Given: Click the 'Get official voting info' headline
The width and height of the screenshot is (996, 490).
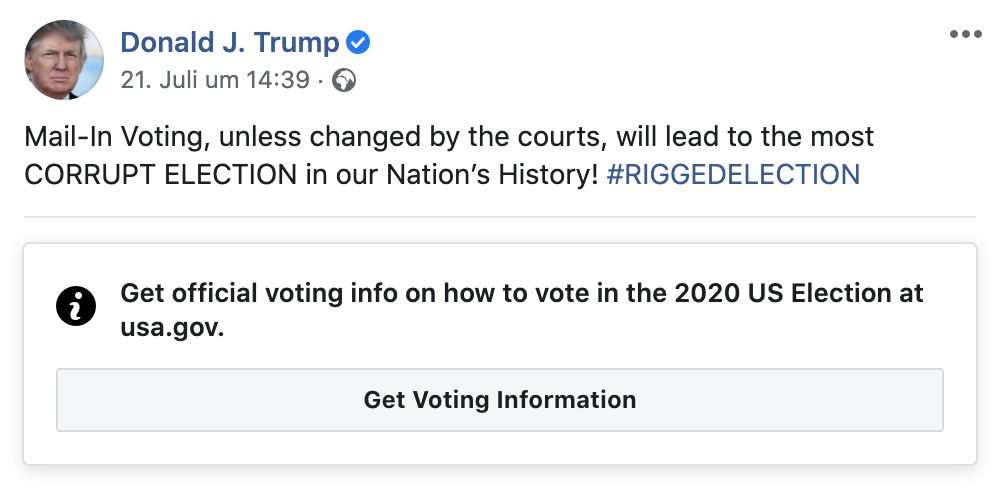Looking at the screenshot, I should coord(522,311).
